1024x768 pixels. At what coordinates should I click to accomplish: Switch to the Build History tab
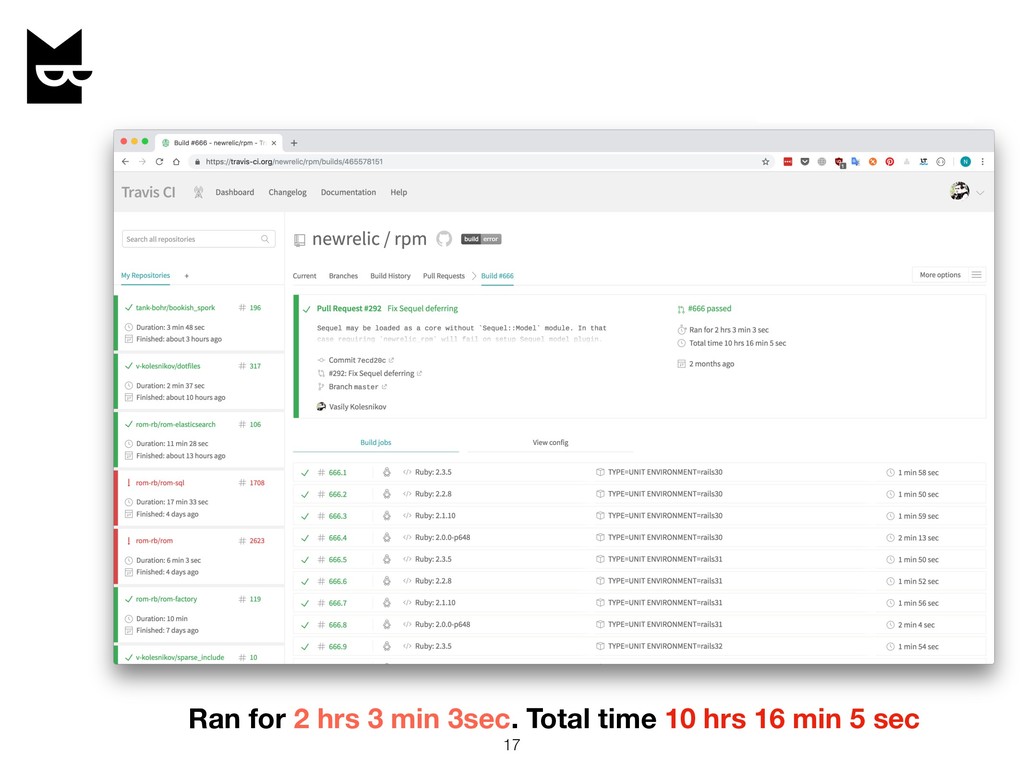point(390,276)
